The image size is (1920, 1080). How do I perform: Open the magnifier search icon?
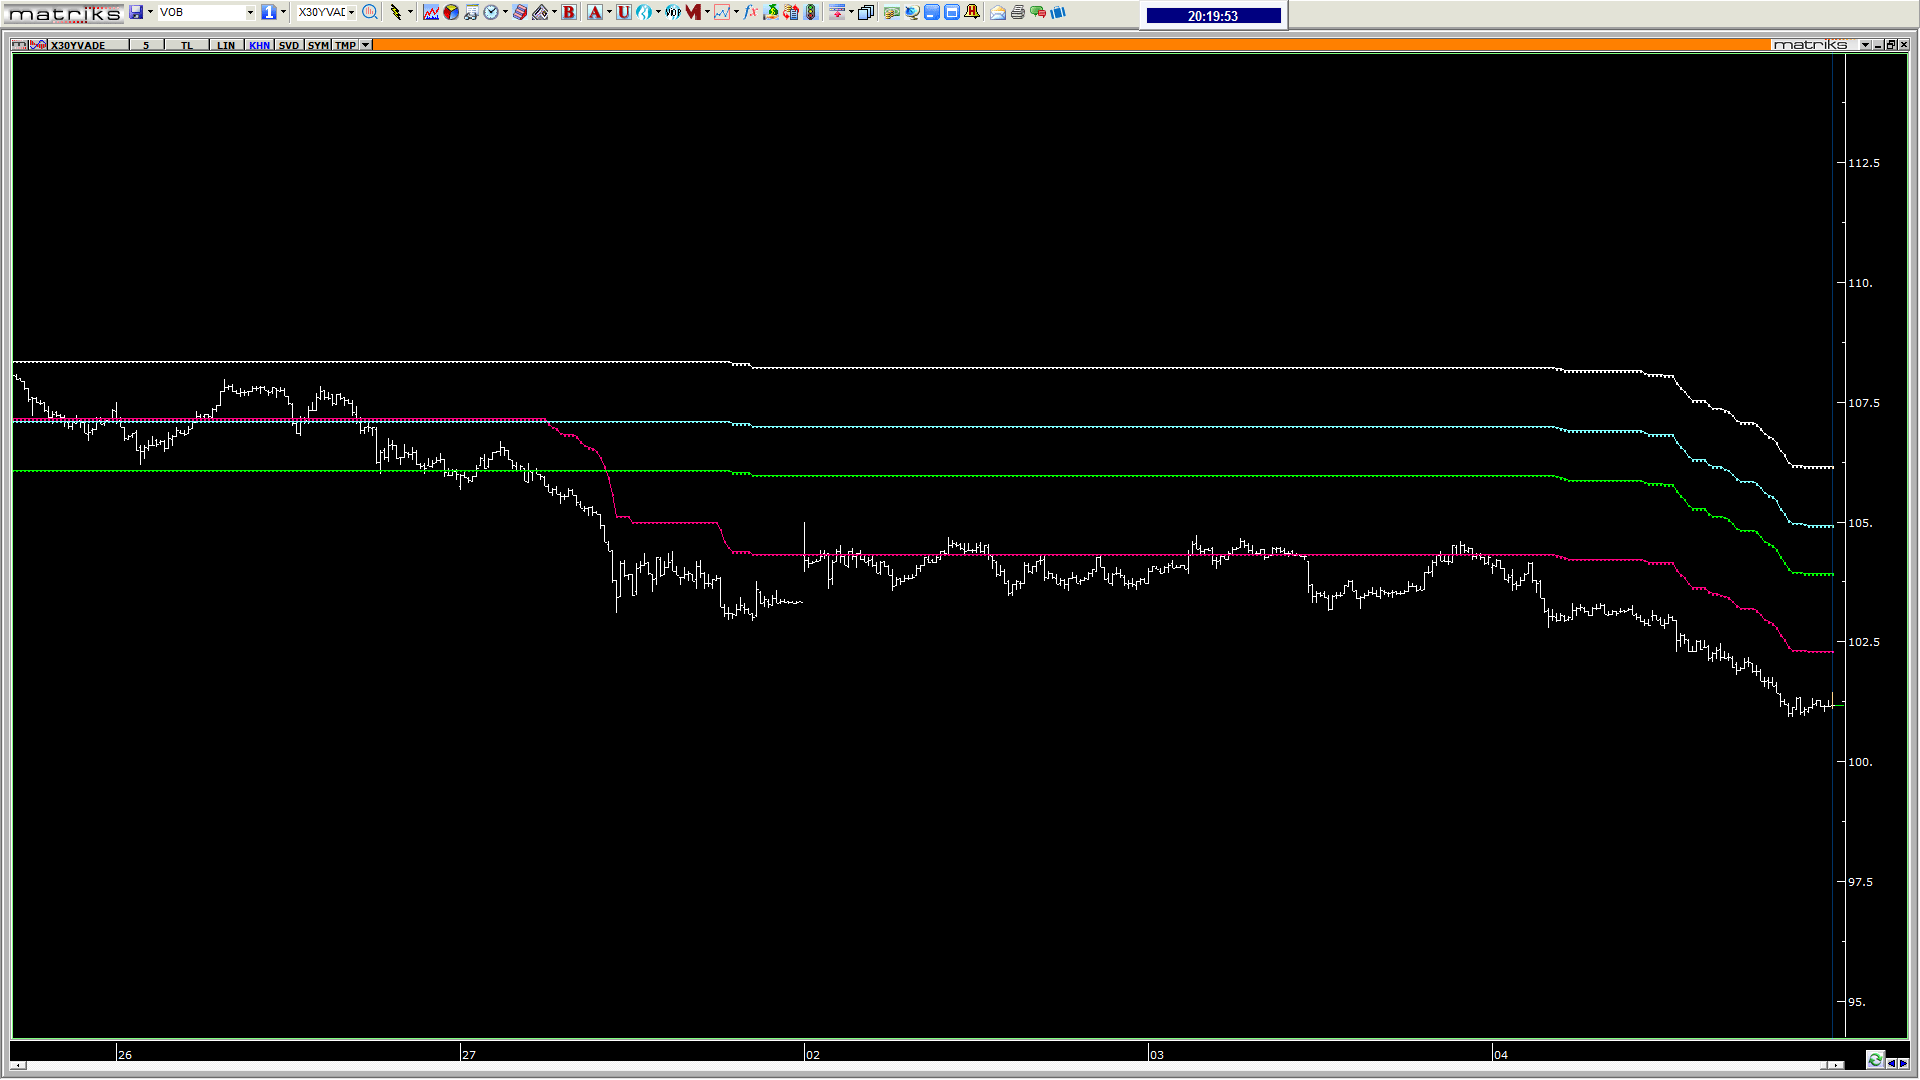coord(370,12)
